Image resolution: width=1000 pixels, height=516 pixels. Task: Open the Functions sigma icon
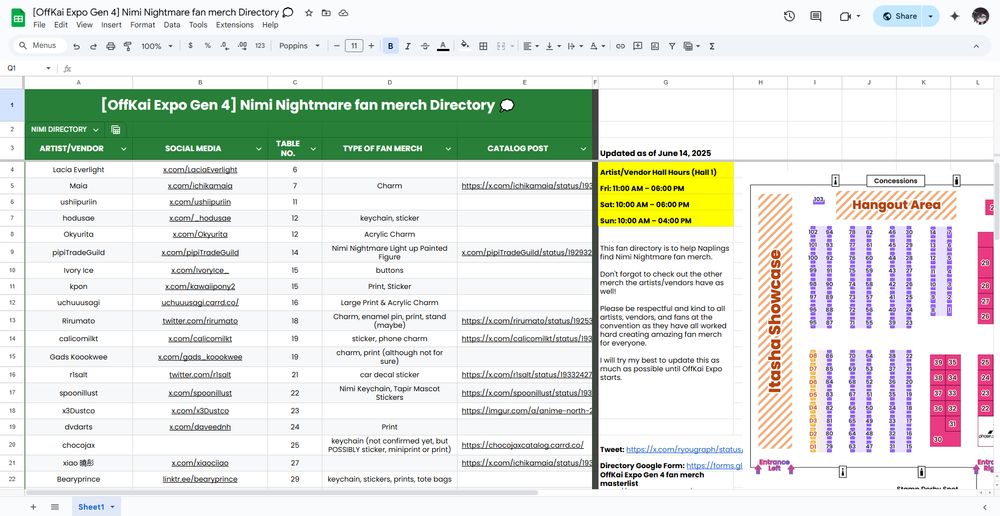(x=712, y=46)
